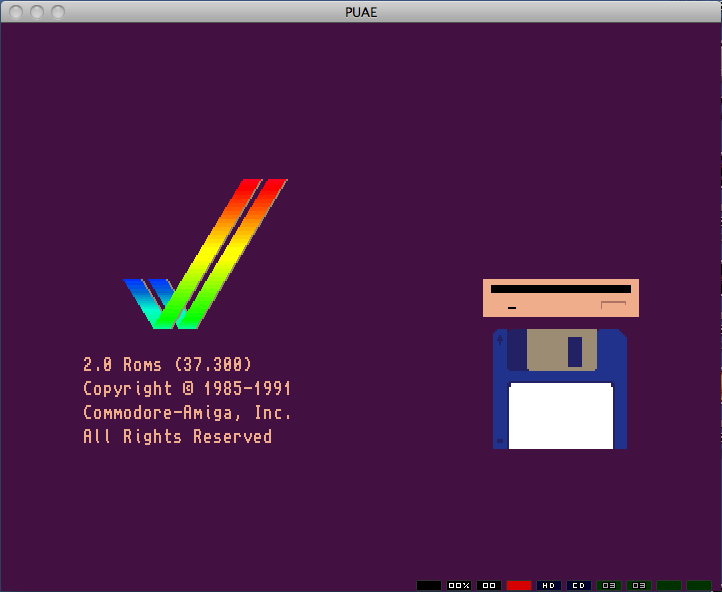Image resolution: width=722 pixels, height=592 pixels.
Task: Click the 03 drive indicator beside empty green boxes
Action: pyautogui.click(x=639, y=586)
